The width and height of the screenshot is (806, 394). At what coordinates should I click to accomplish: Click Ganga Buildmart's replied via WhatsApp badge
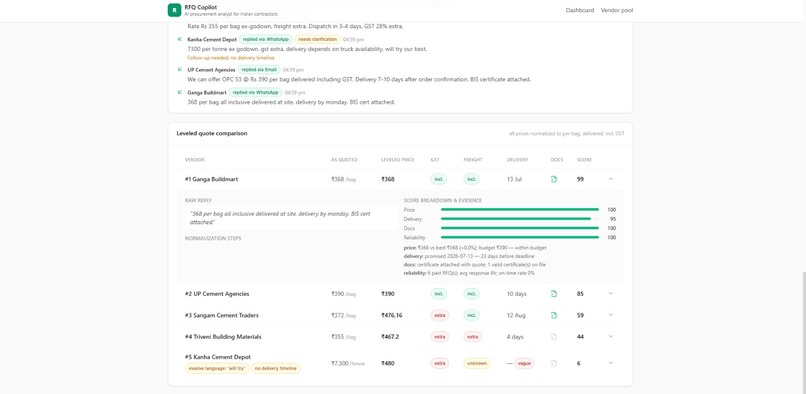255,93
